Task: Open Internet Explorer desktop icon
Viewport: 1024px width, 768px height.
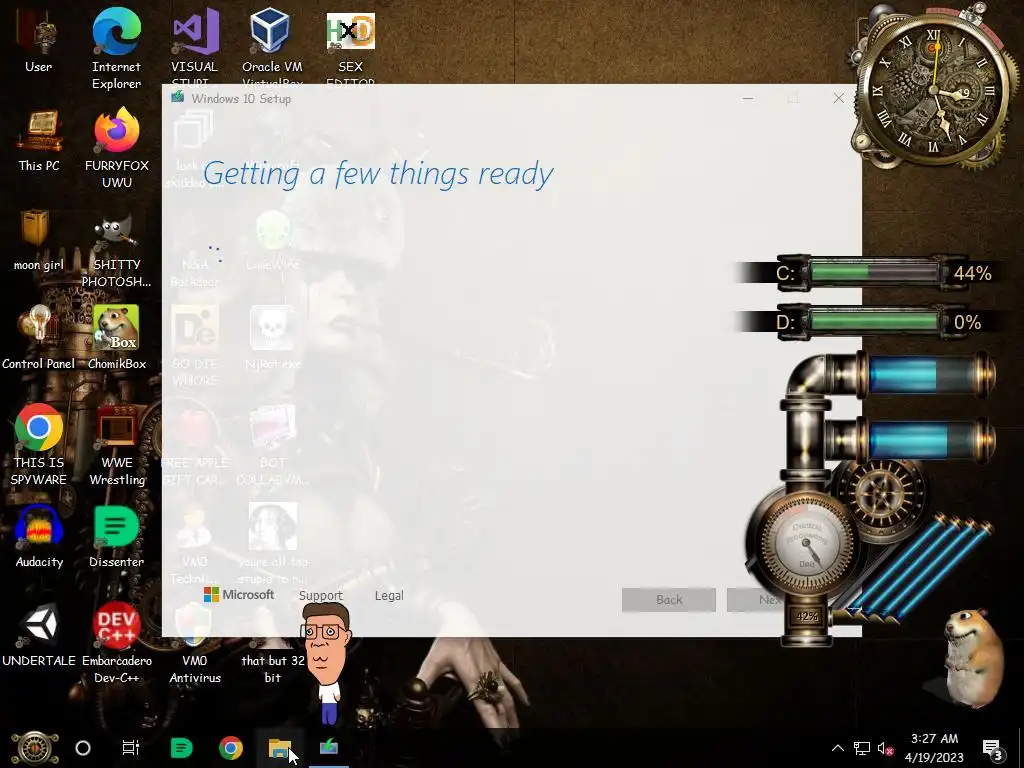Action: (116, 47)
